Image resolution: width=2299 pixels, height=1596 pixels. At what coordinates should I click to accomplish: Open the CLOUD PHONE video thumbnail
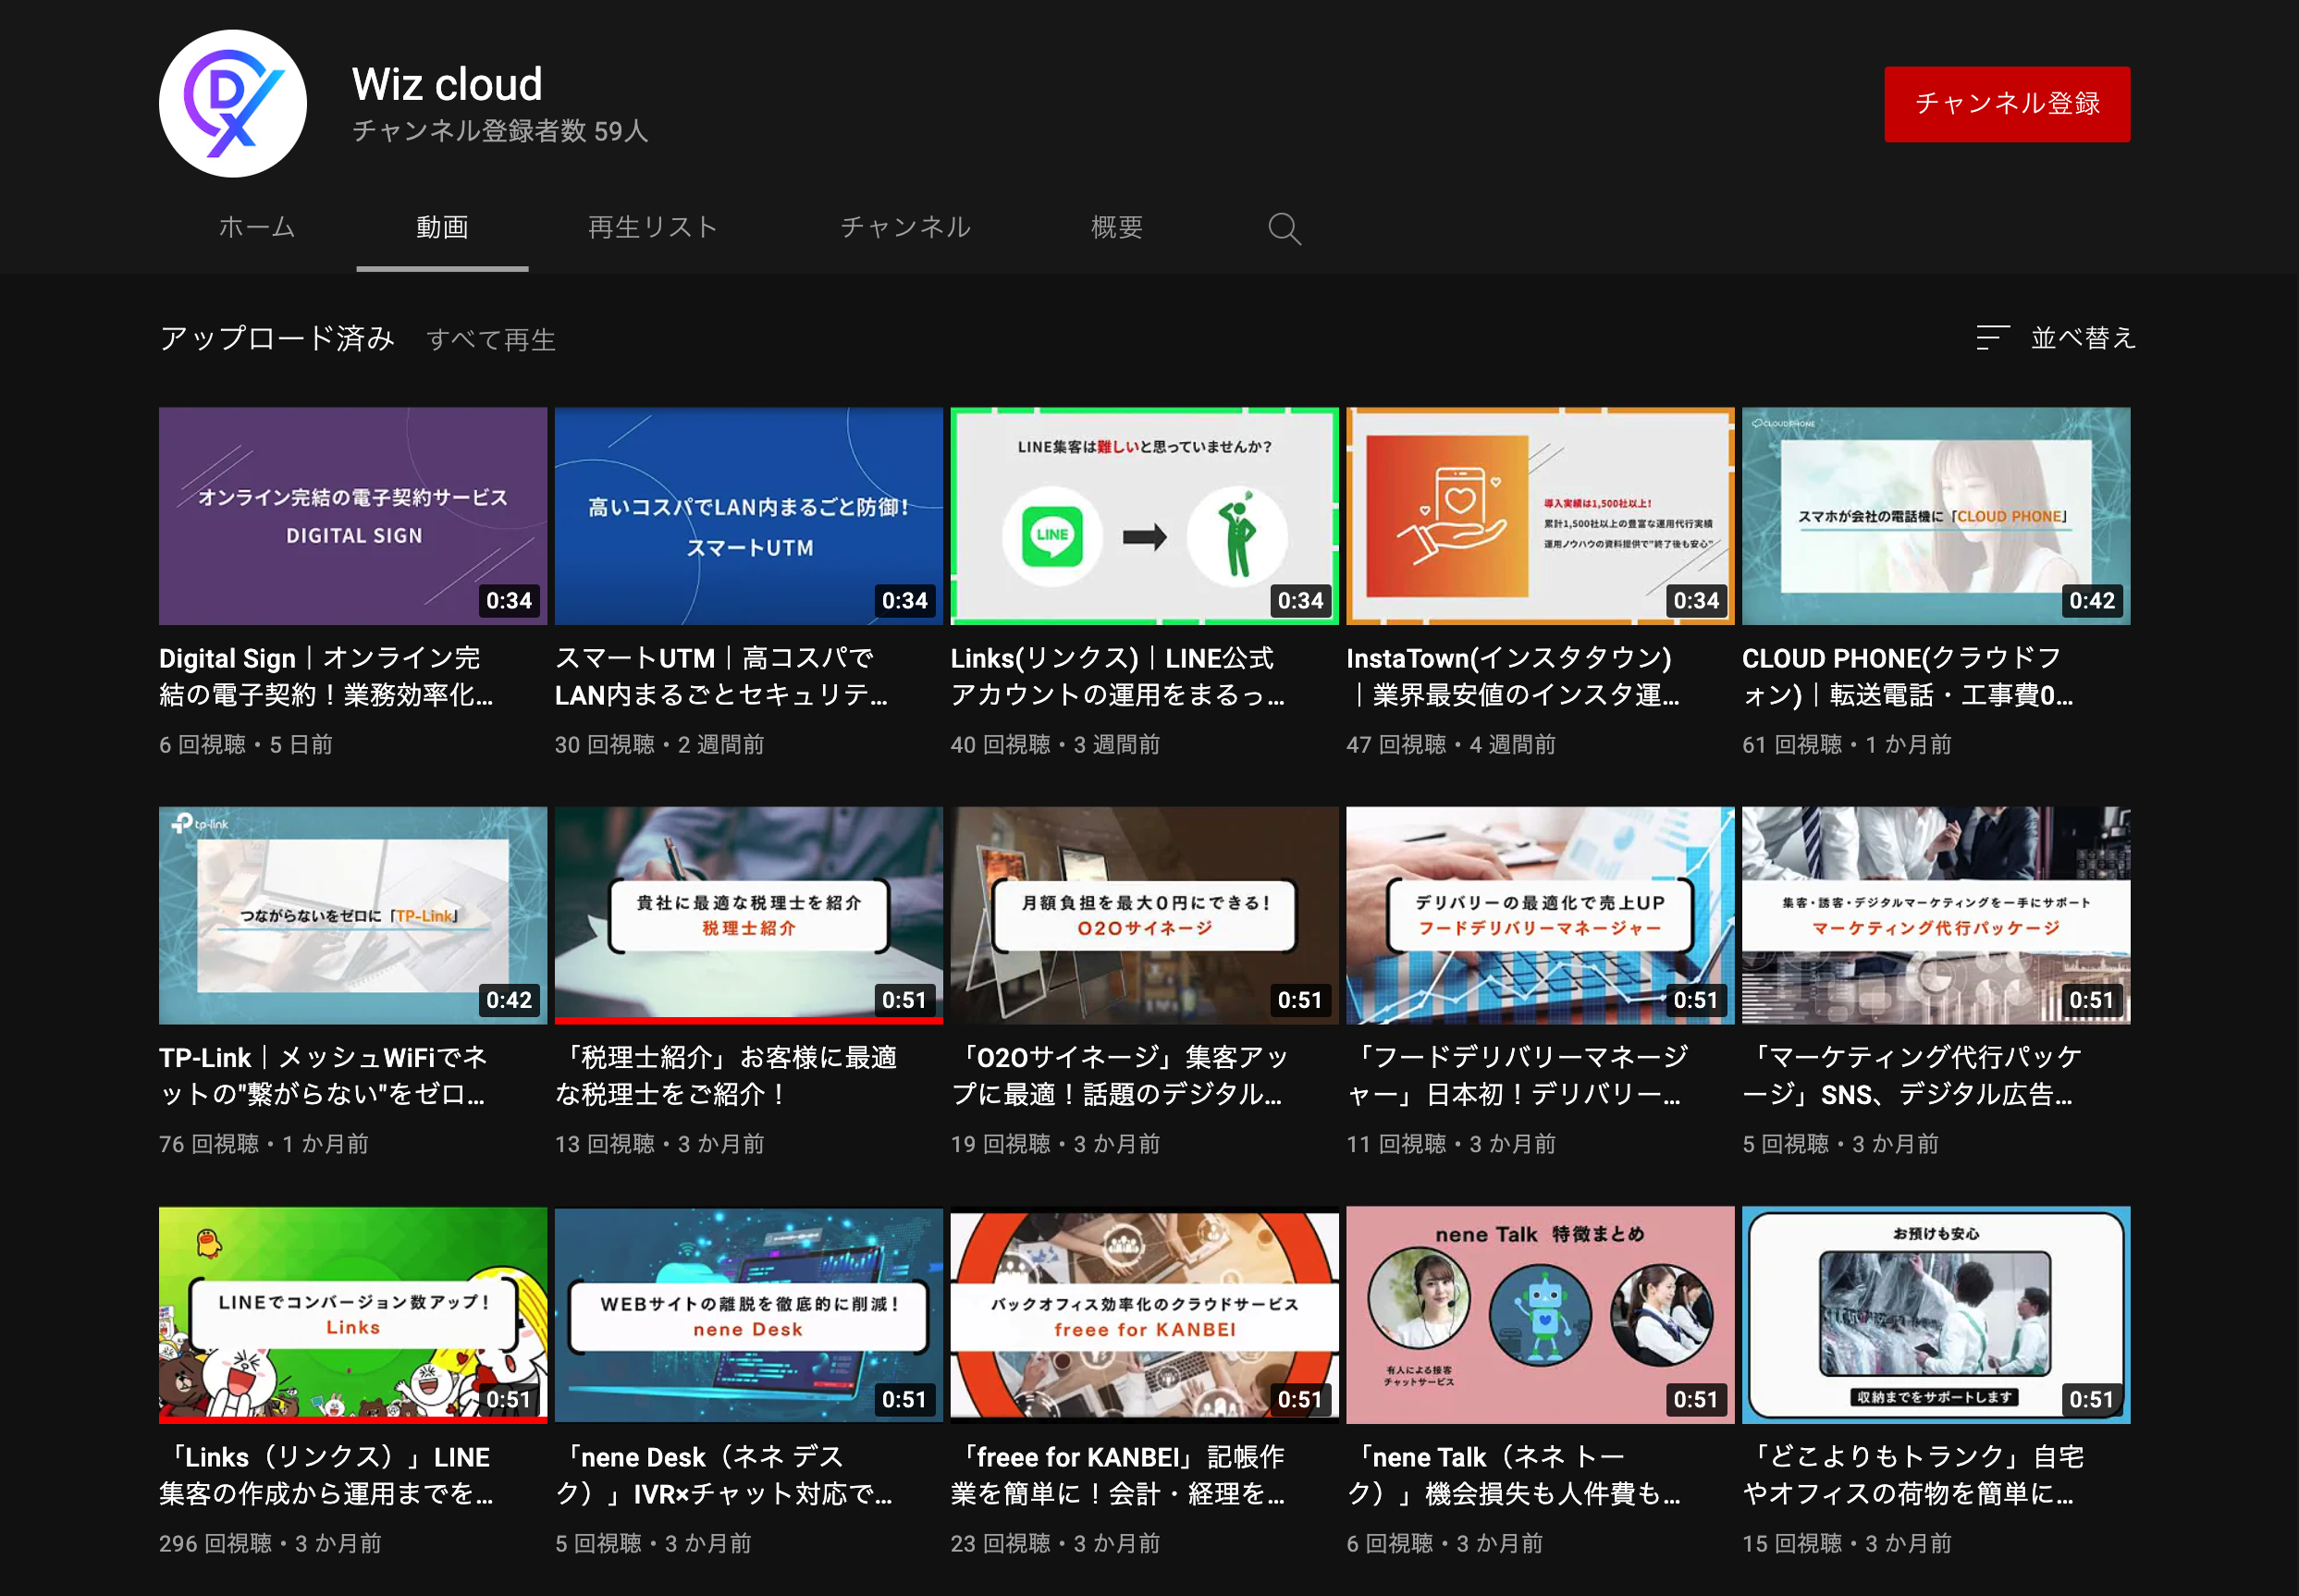pos(1935,516)
